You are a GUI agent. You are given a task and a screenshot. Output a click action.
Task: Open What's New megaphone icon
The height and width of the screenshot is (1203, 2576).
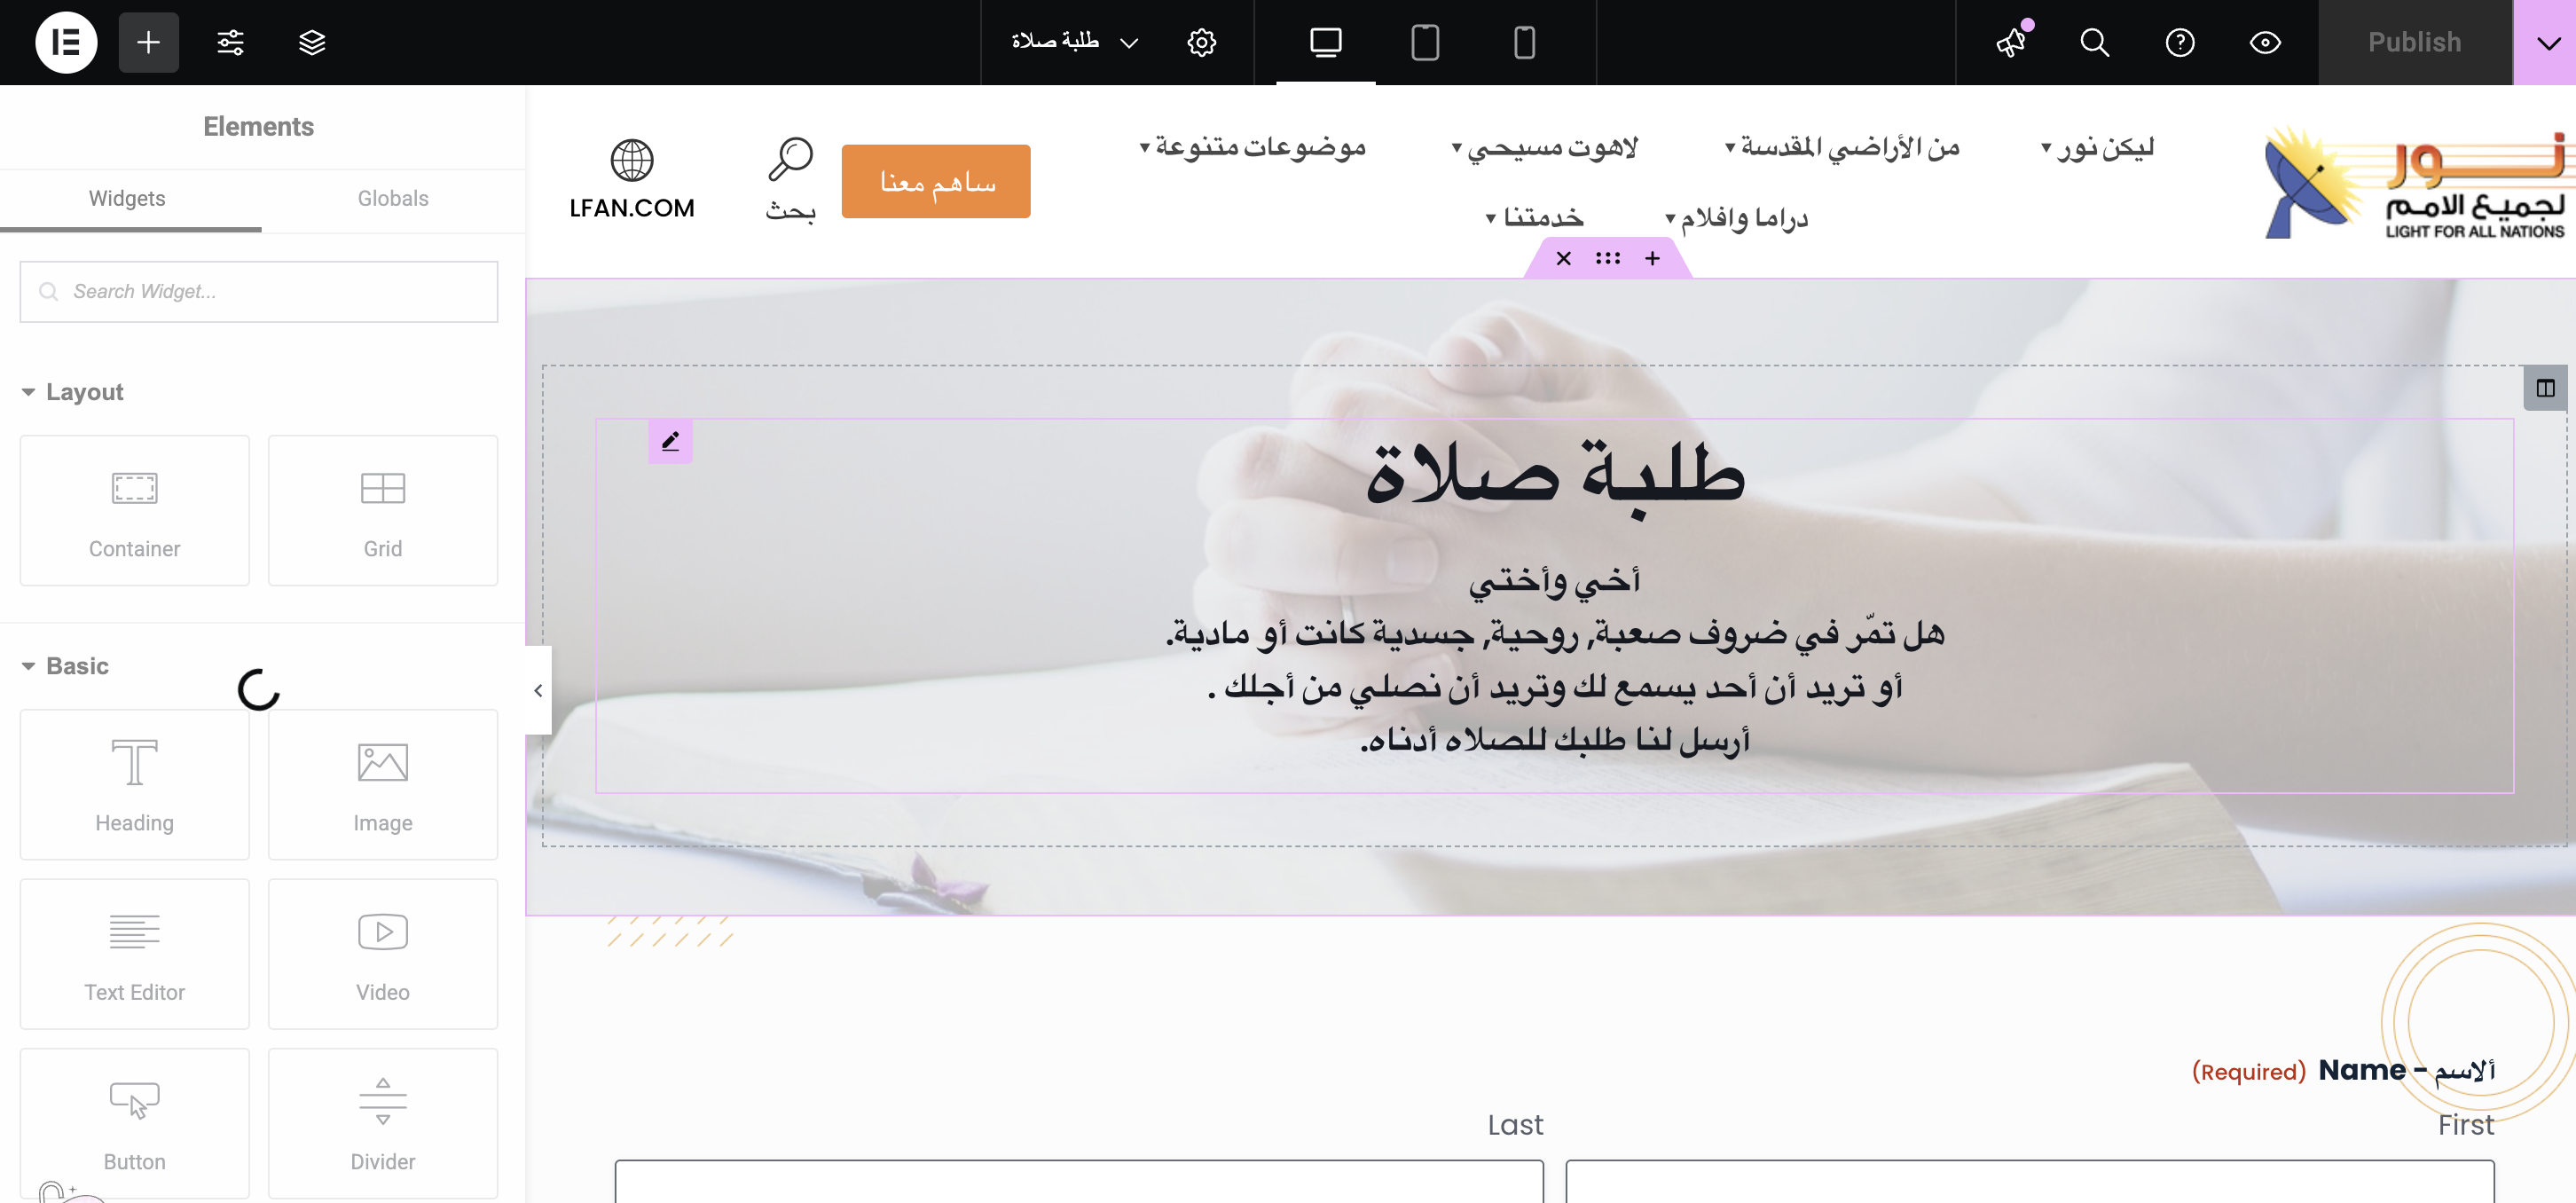(x=2012, y=42)
